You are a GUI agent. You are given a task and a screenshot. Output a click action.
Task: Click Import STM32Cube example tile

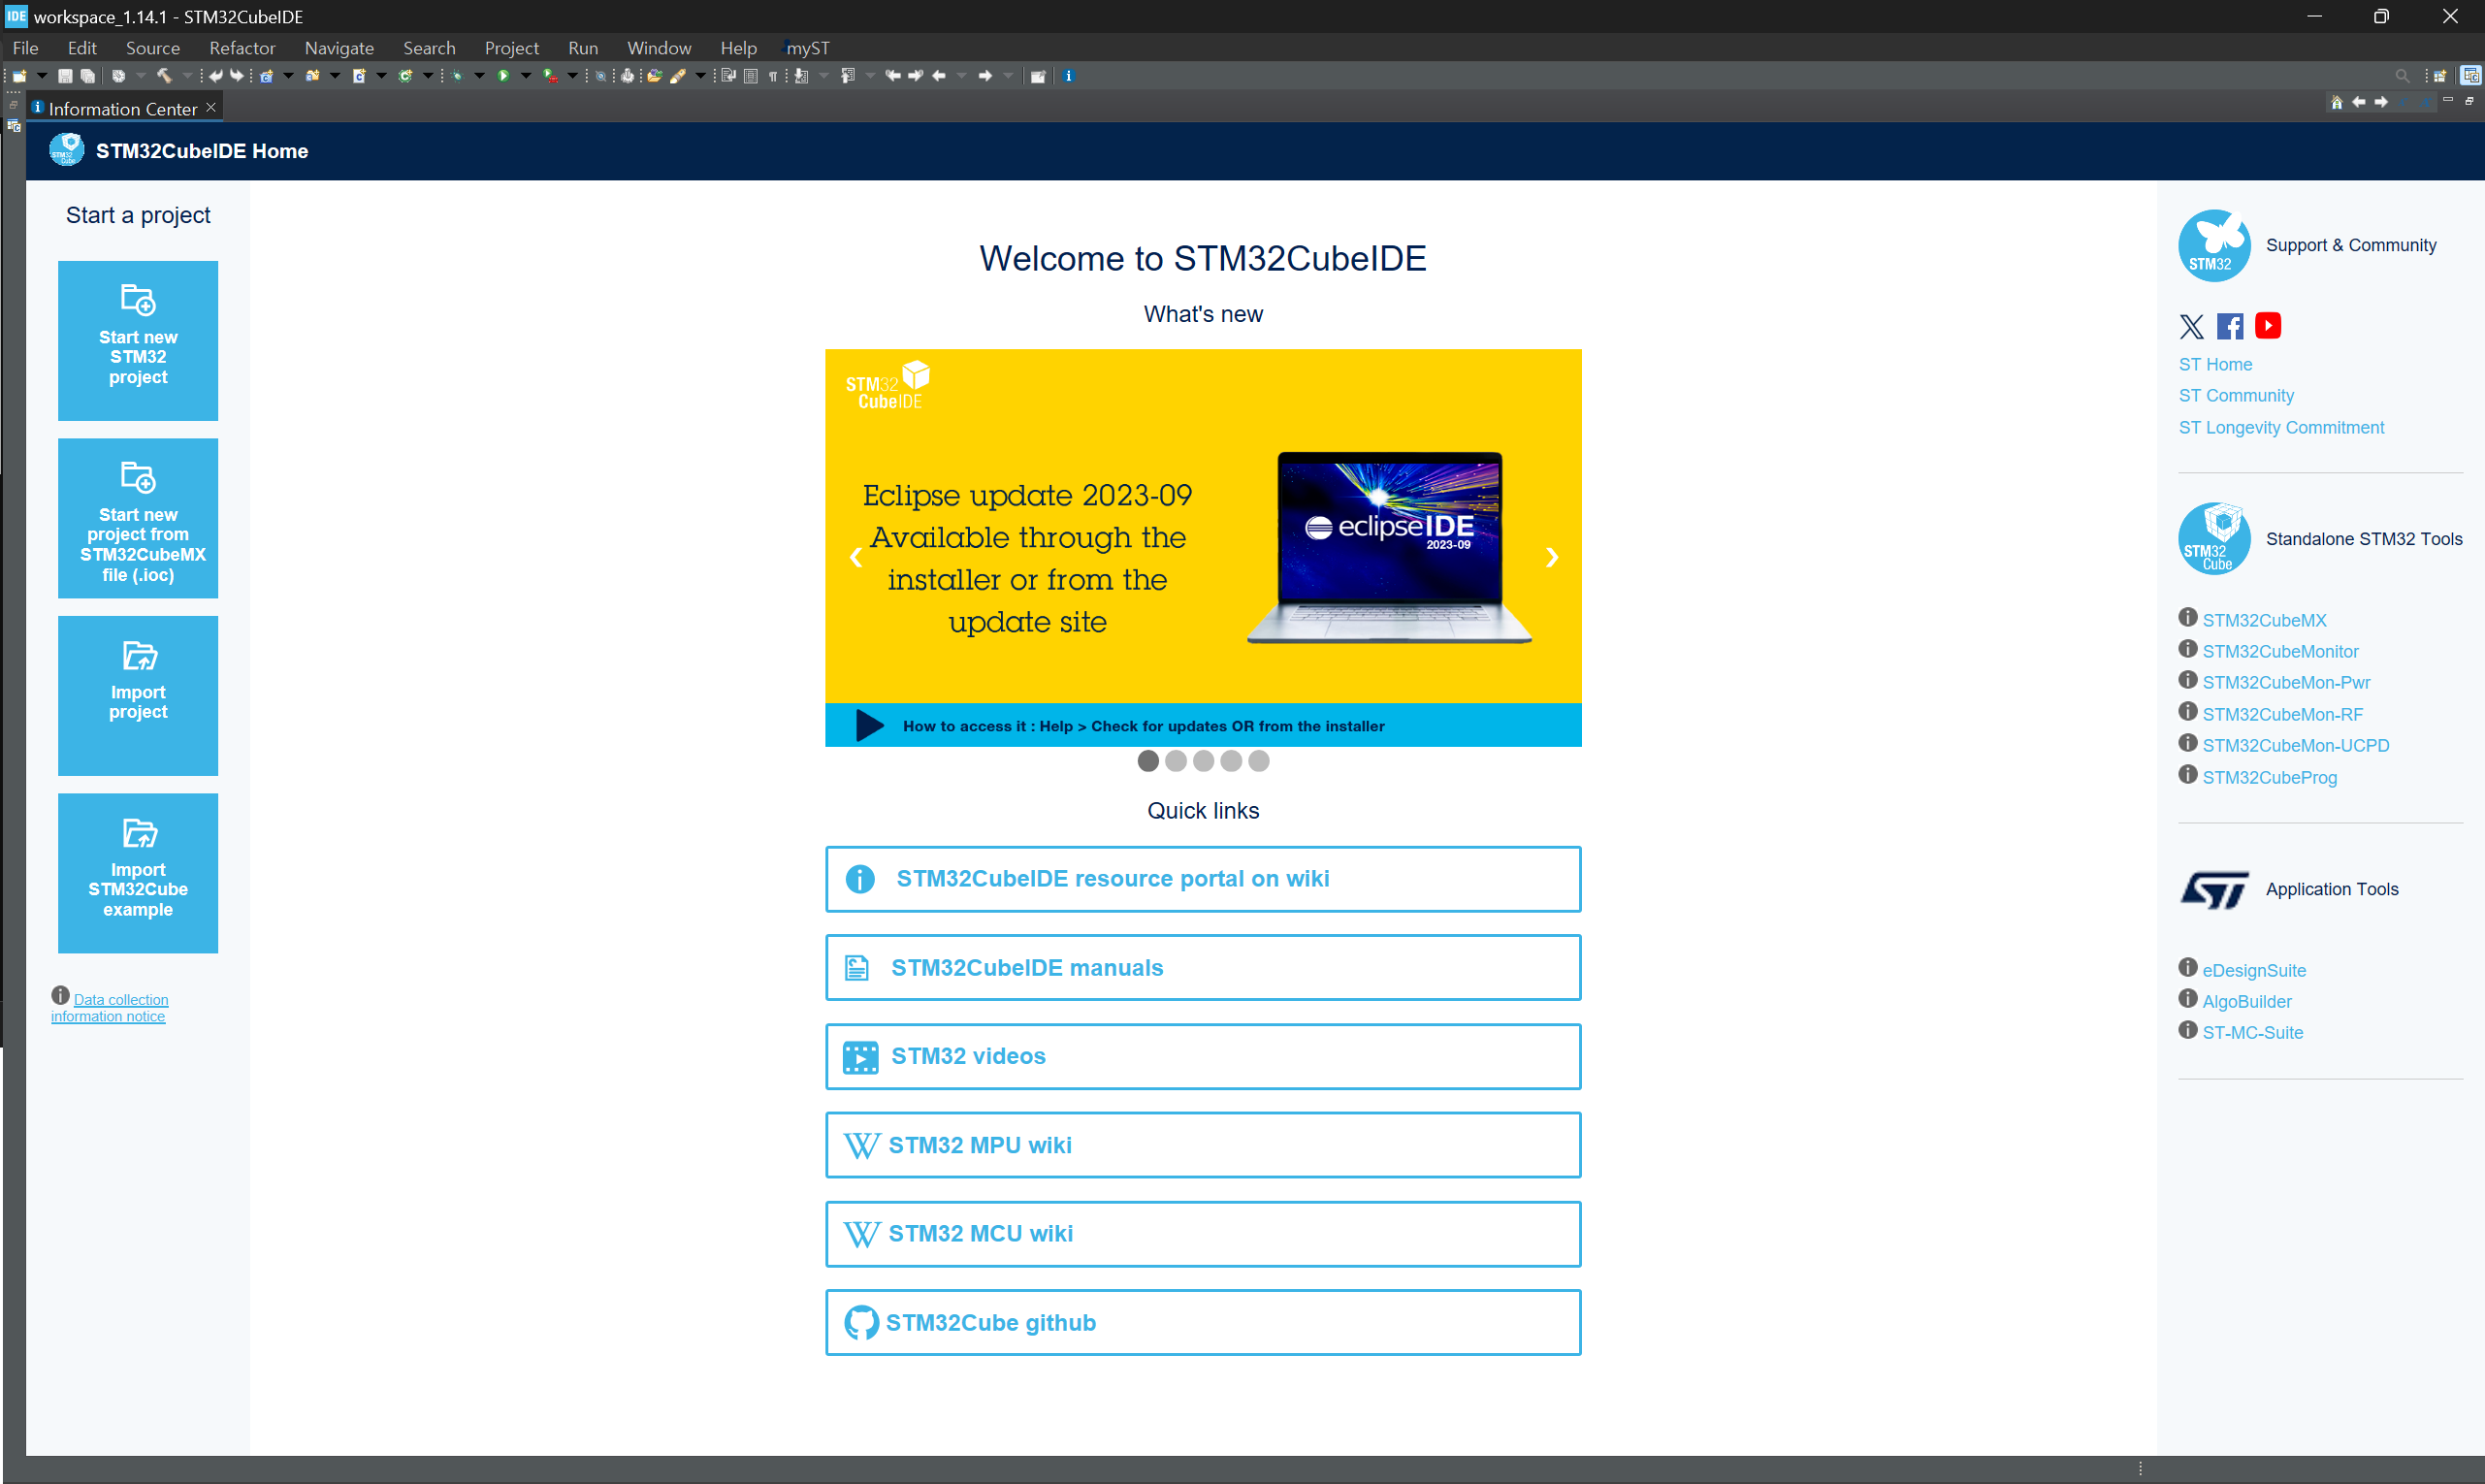click(138, 873)
